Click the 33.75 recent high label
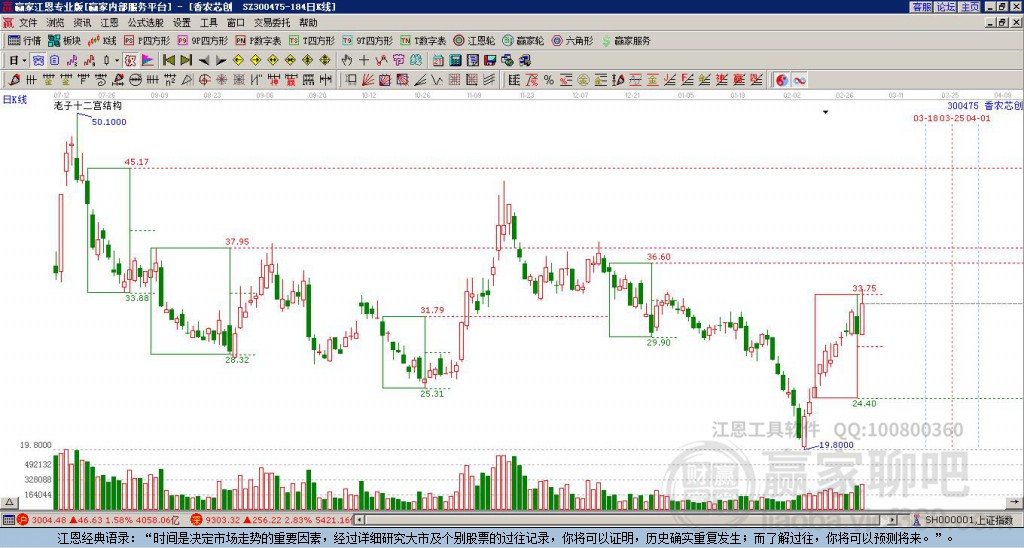The width and height of the screenshot is (1024, 548). point(864,288)
